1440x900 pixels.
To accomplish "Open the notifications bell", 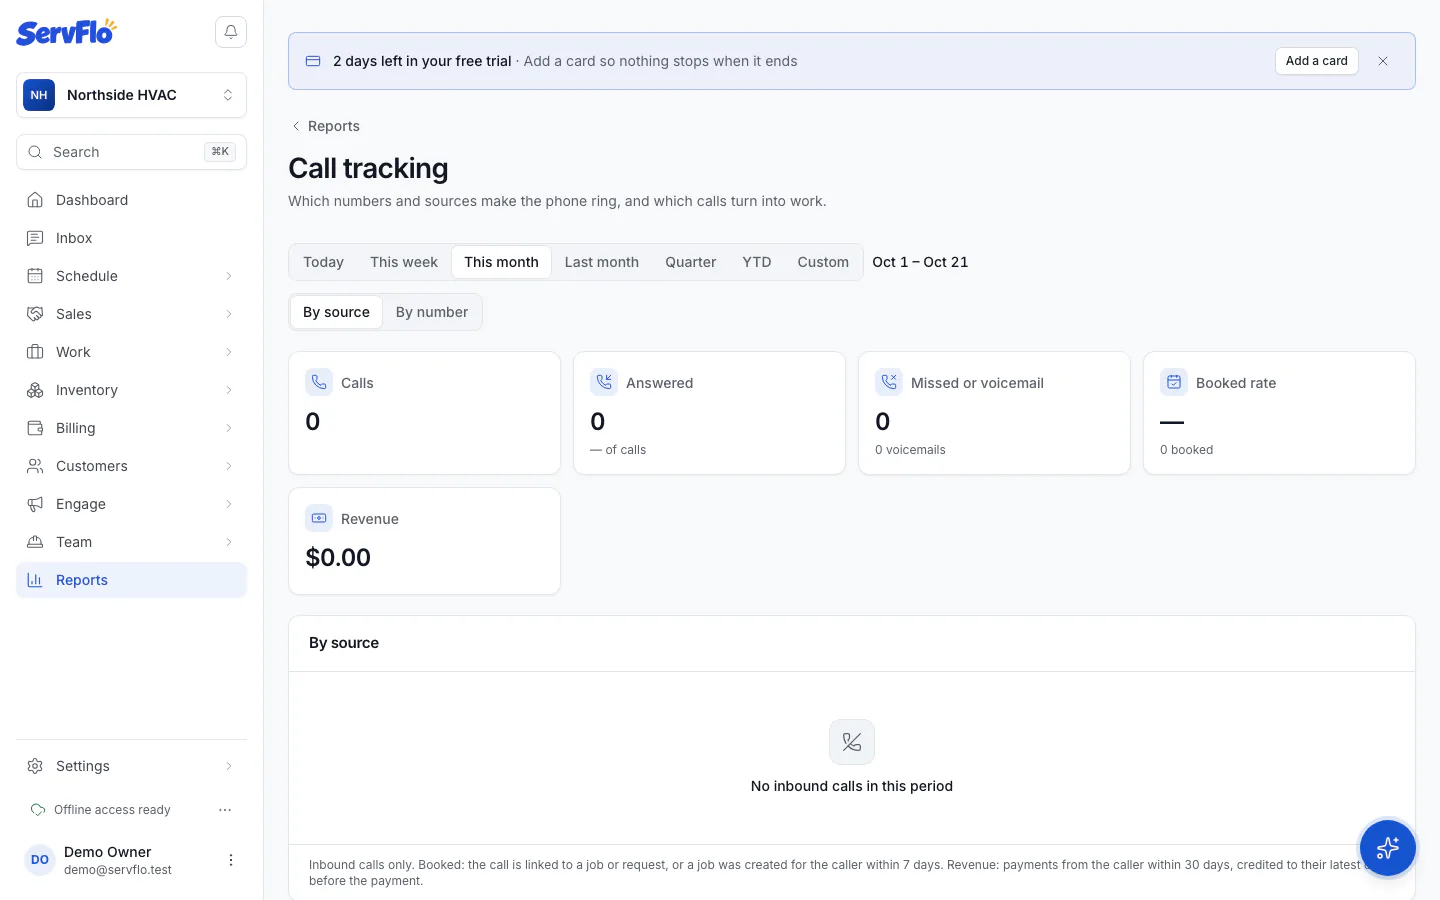I will [231, 32].
